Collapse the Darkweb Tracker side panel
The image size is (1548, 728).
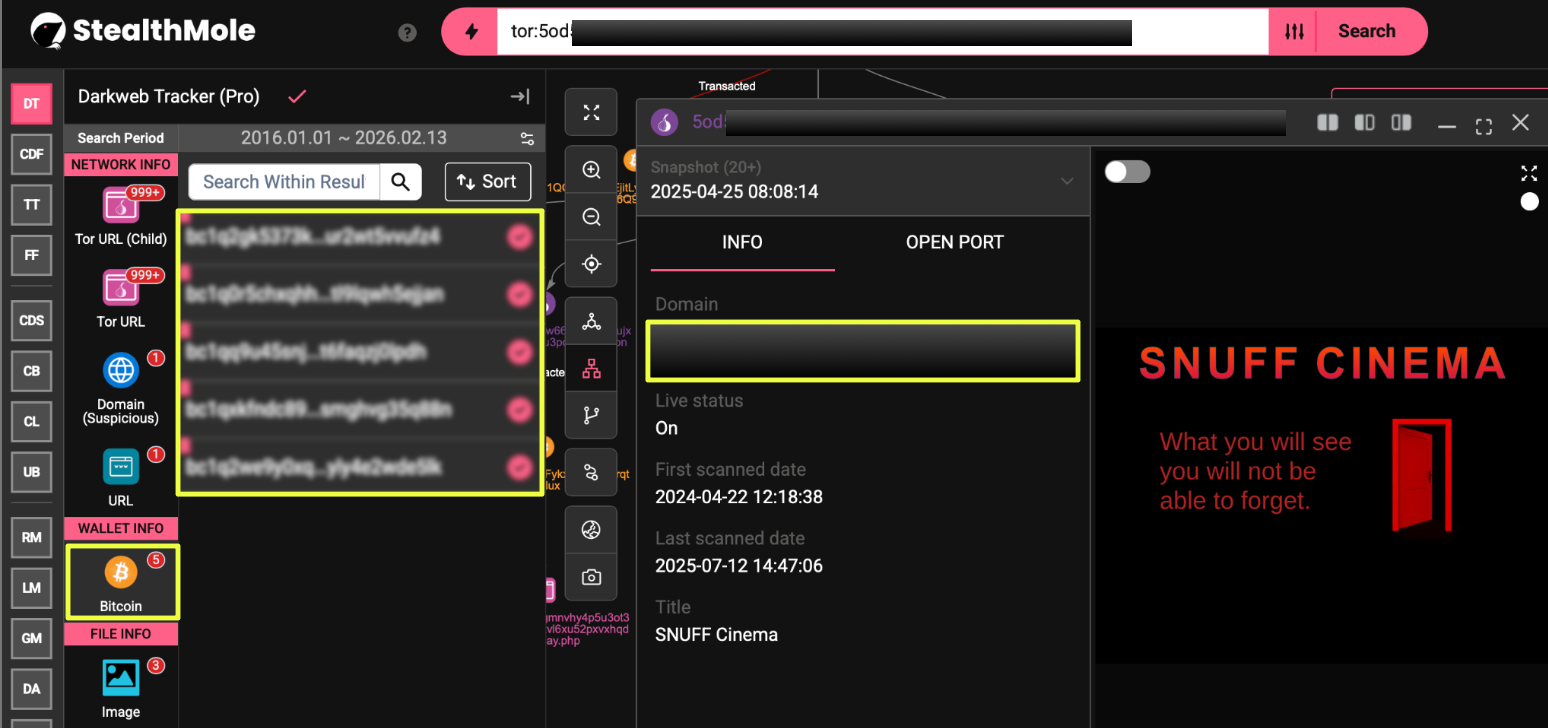click(x=520, y=97)
